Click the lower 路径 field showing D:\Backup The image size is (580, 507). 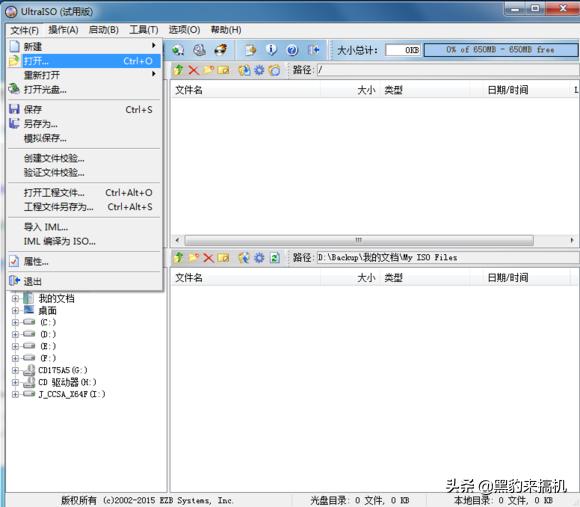[x=447, y=257]
